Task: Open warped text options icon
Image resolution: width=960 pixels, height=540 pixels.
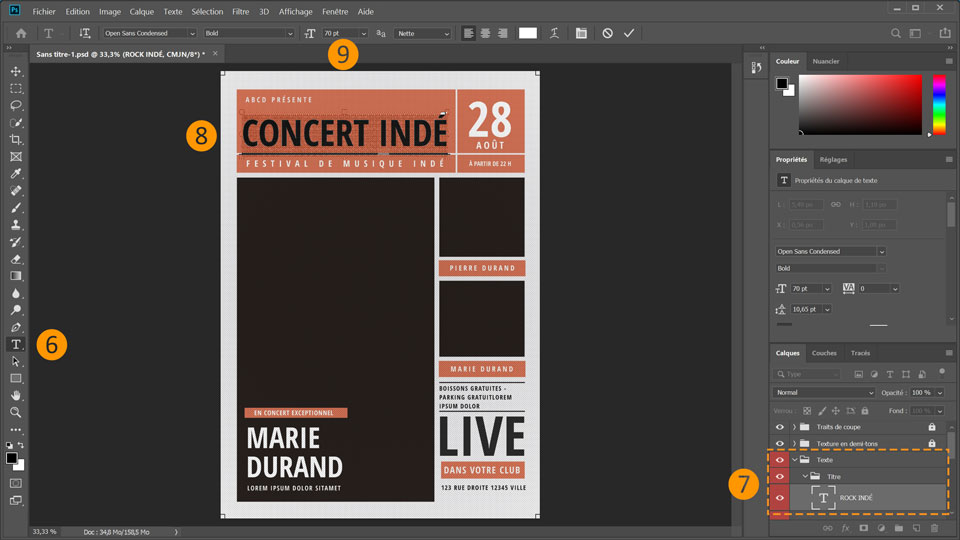Action: coord(554,33)
